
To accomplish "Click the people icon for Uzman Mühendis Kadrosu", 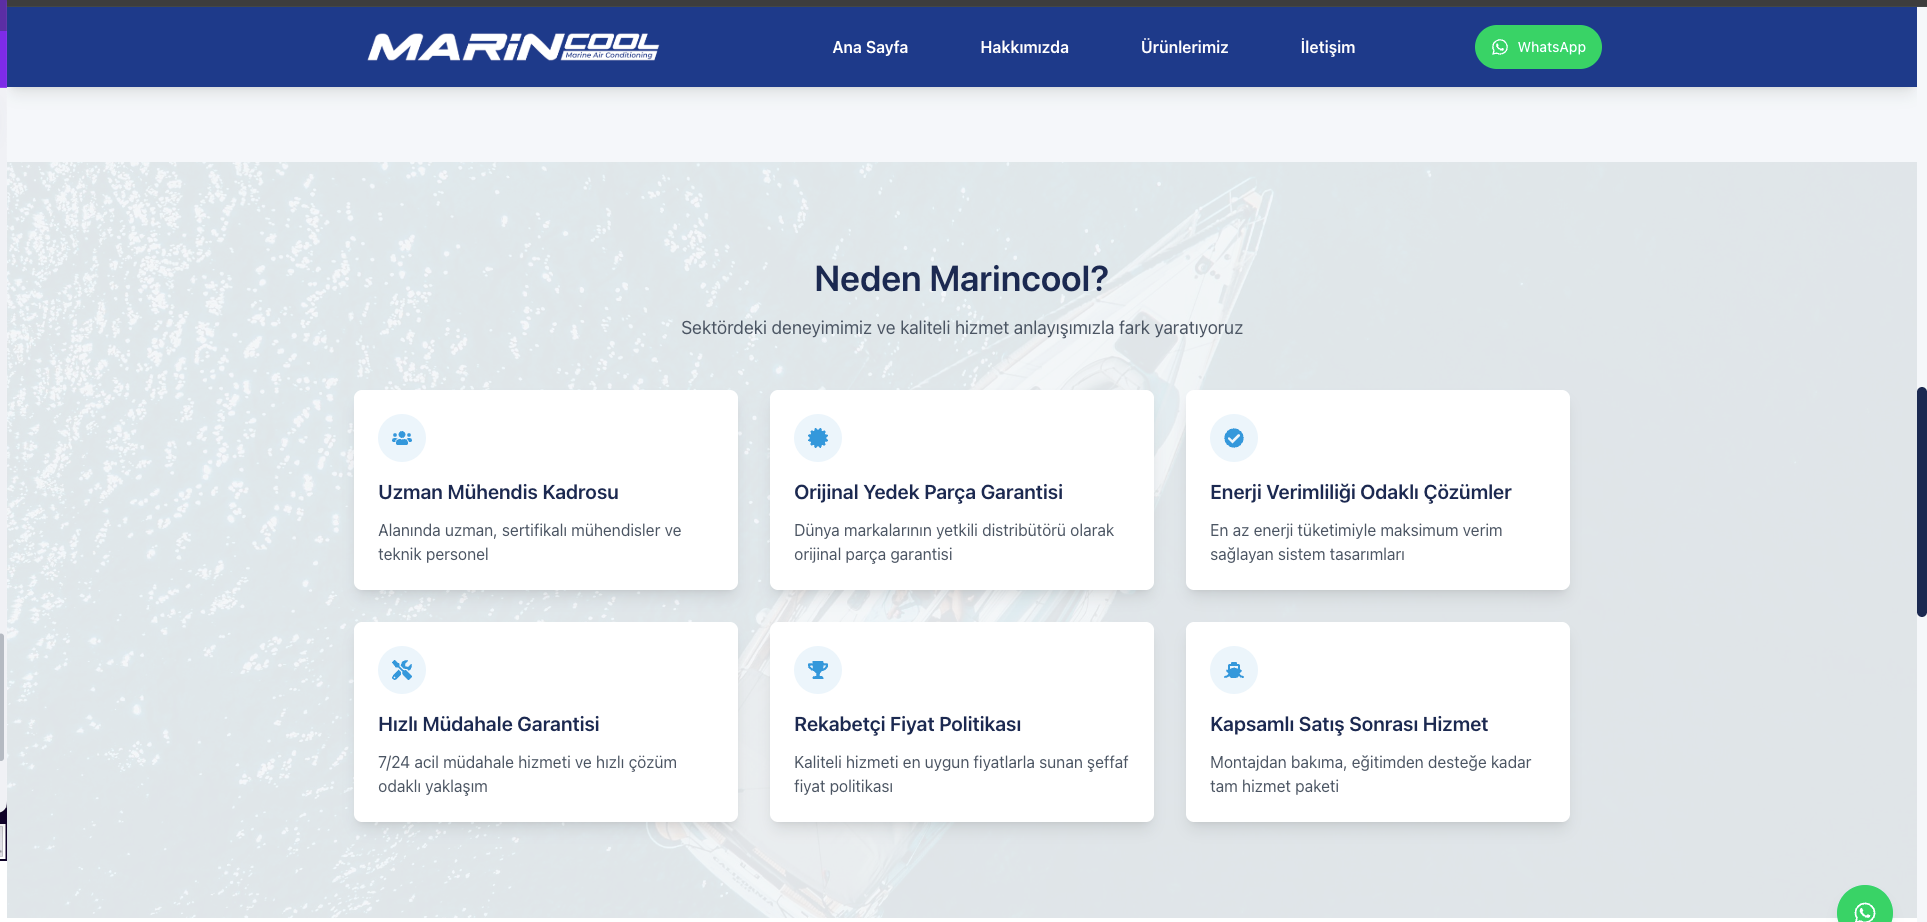I will pos(402,438).
